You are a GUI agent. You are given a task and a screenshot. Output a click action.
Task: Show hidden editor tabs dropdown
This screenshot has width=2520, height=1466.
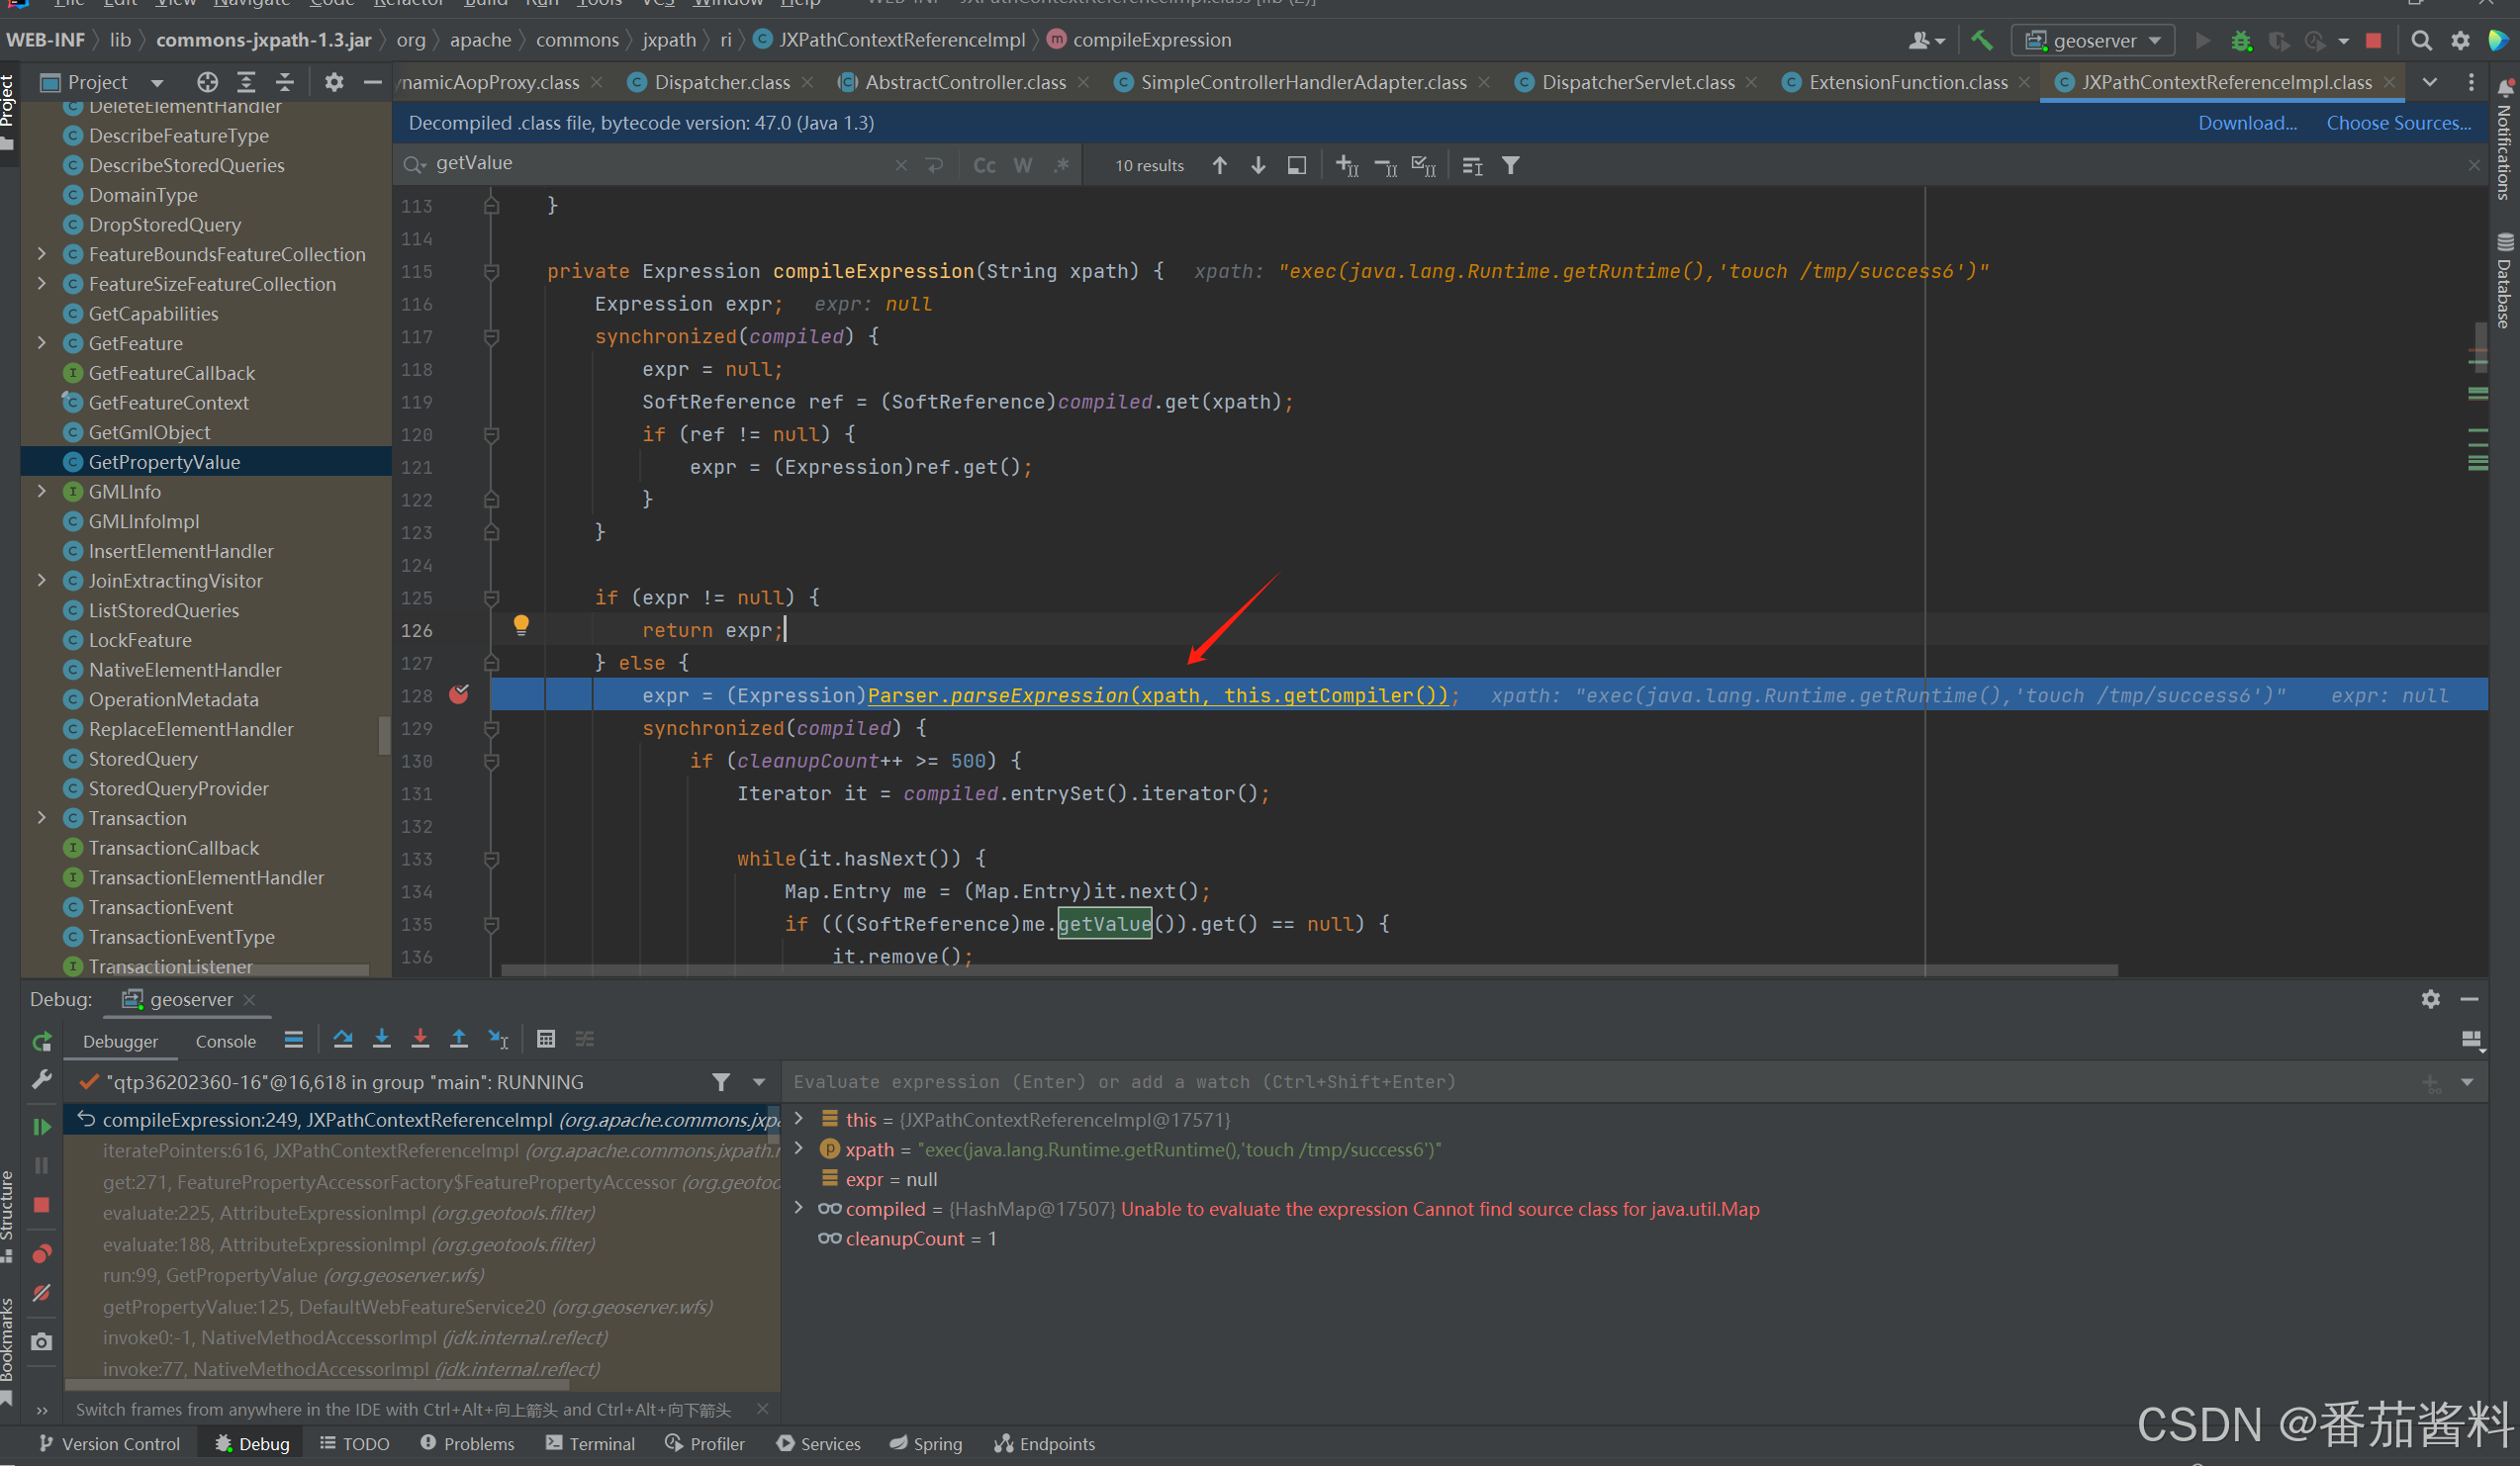pos(2430,82)
